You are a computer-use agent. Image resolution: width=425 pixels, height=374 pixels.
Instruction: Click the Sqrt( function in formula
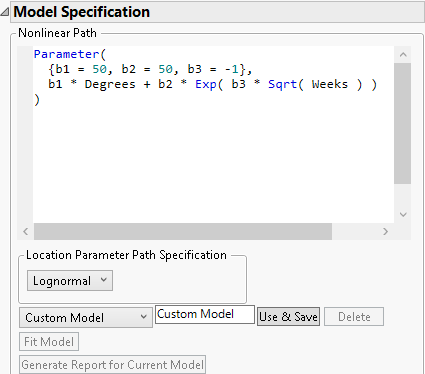286,84
